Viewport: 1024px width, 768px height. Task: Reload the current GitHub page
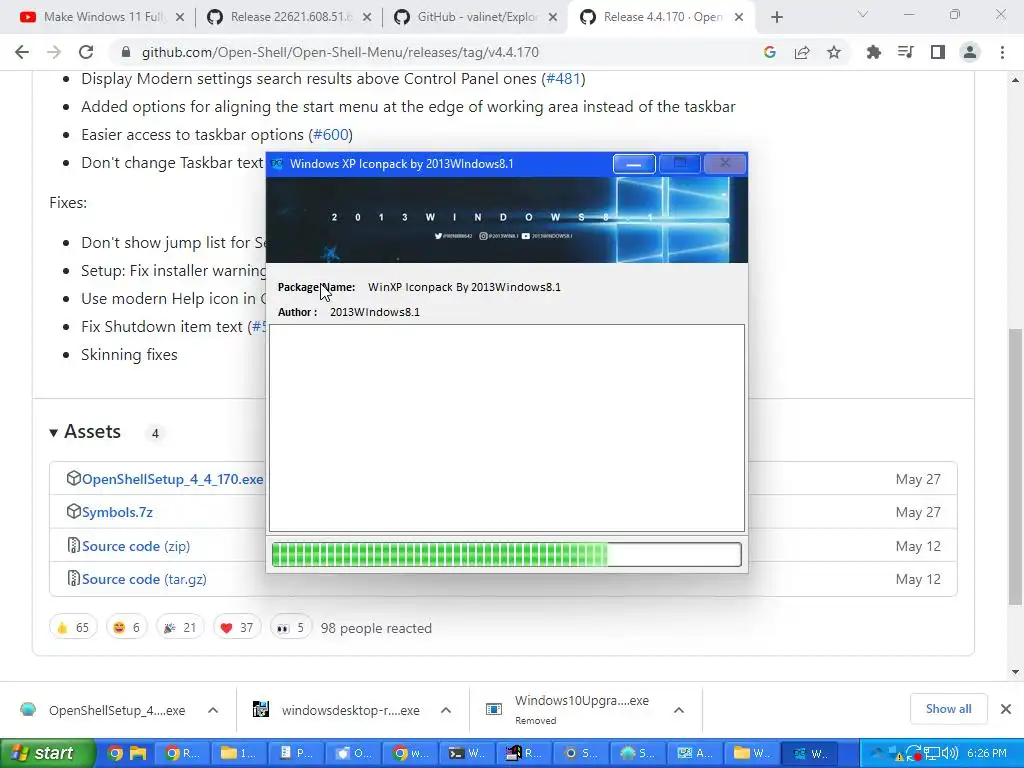pos(86,52)
